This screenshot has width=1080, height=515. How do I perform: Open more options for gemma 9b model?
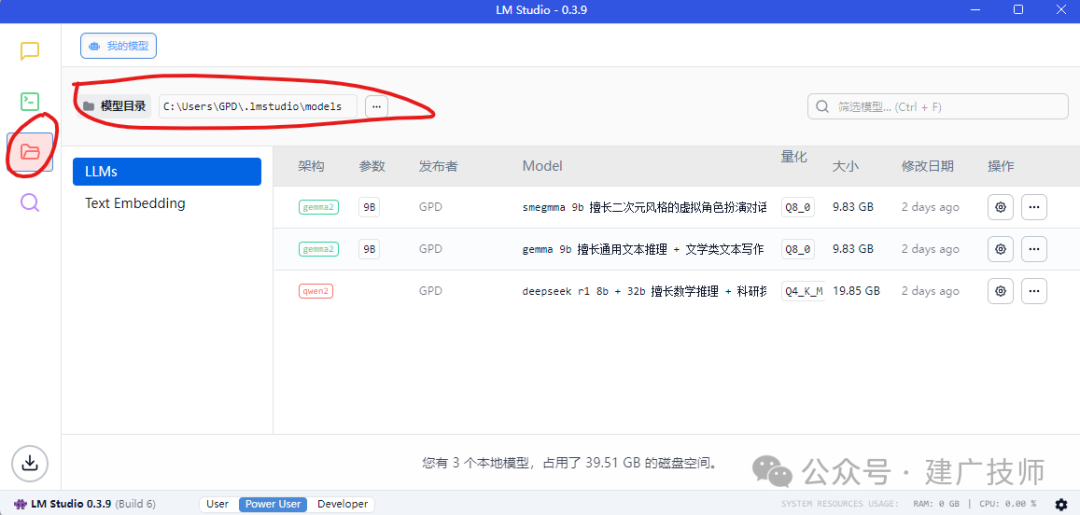pos(1034,249)
